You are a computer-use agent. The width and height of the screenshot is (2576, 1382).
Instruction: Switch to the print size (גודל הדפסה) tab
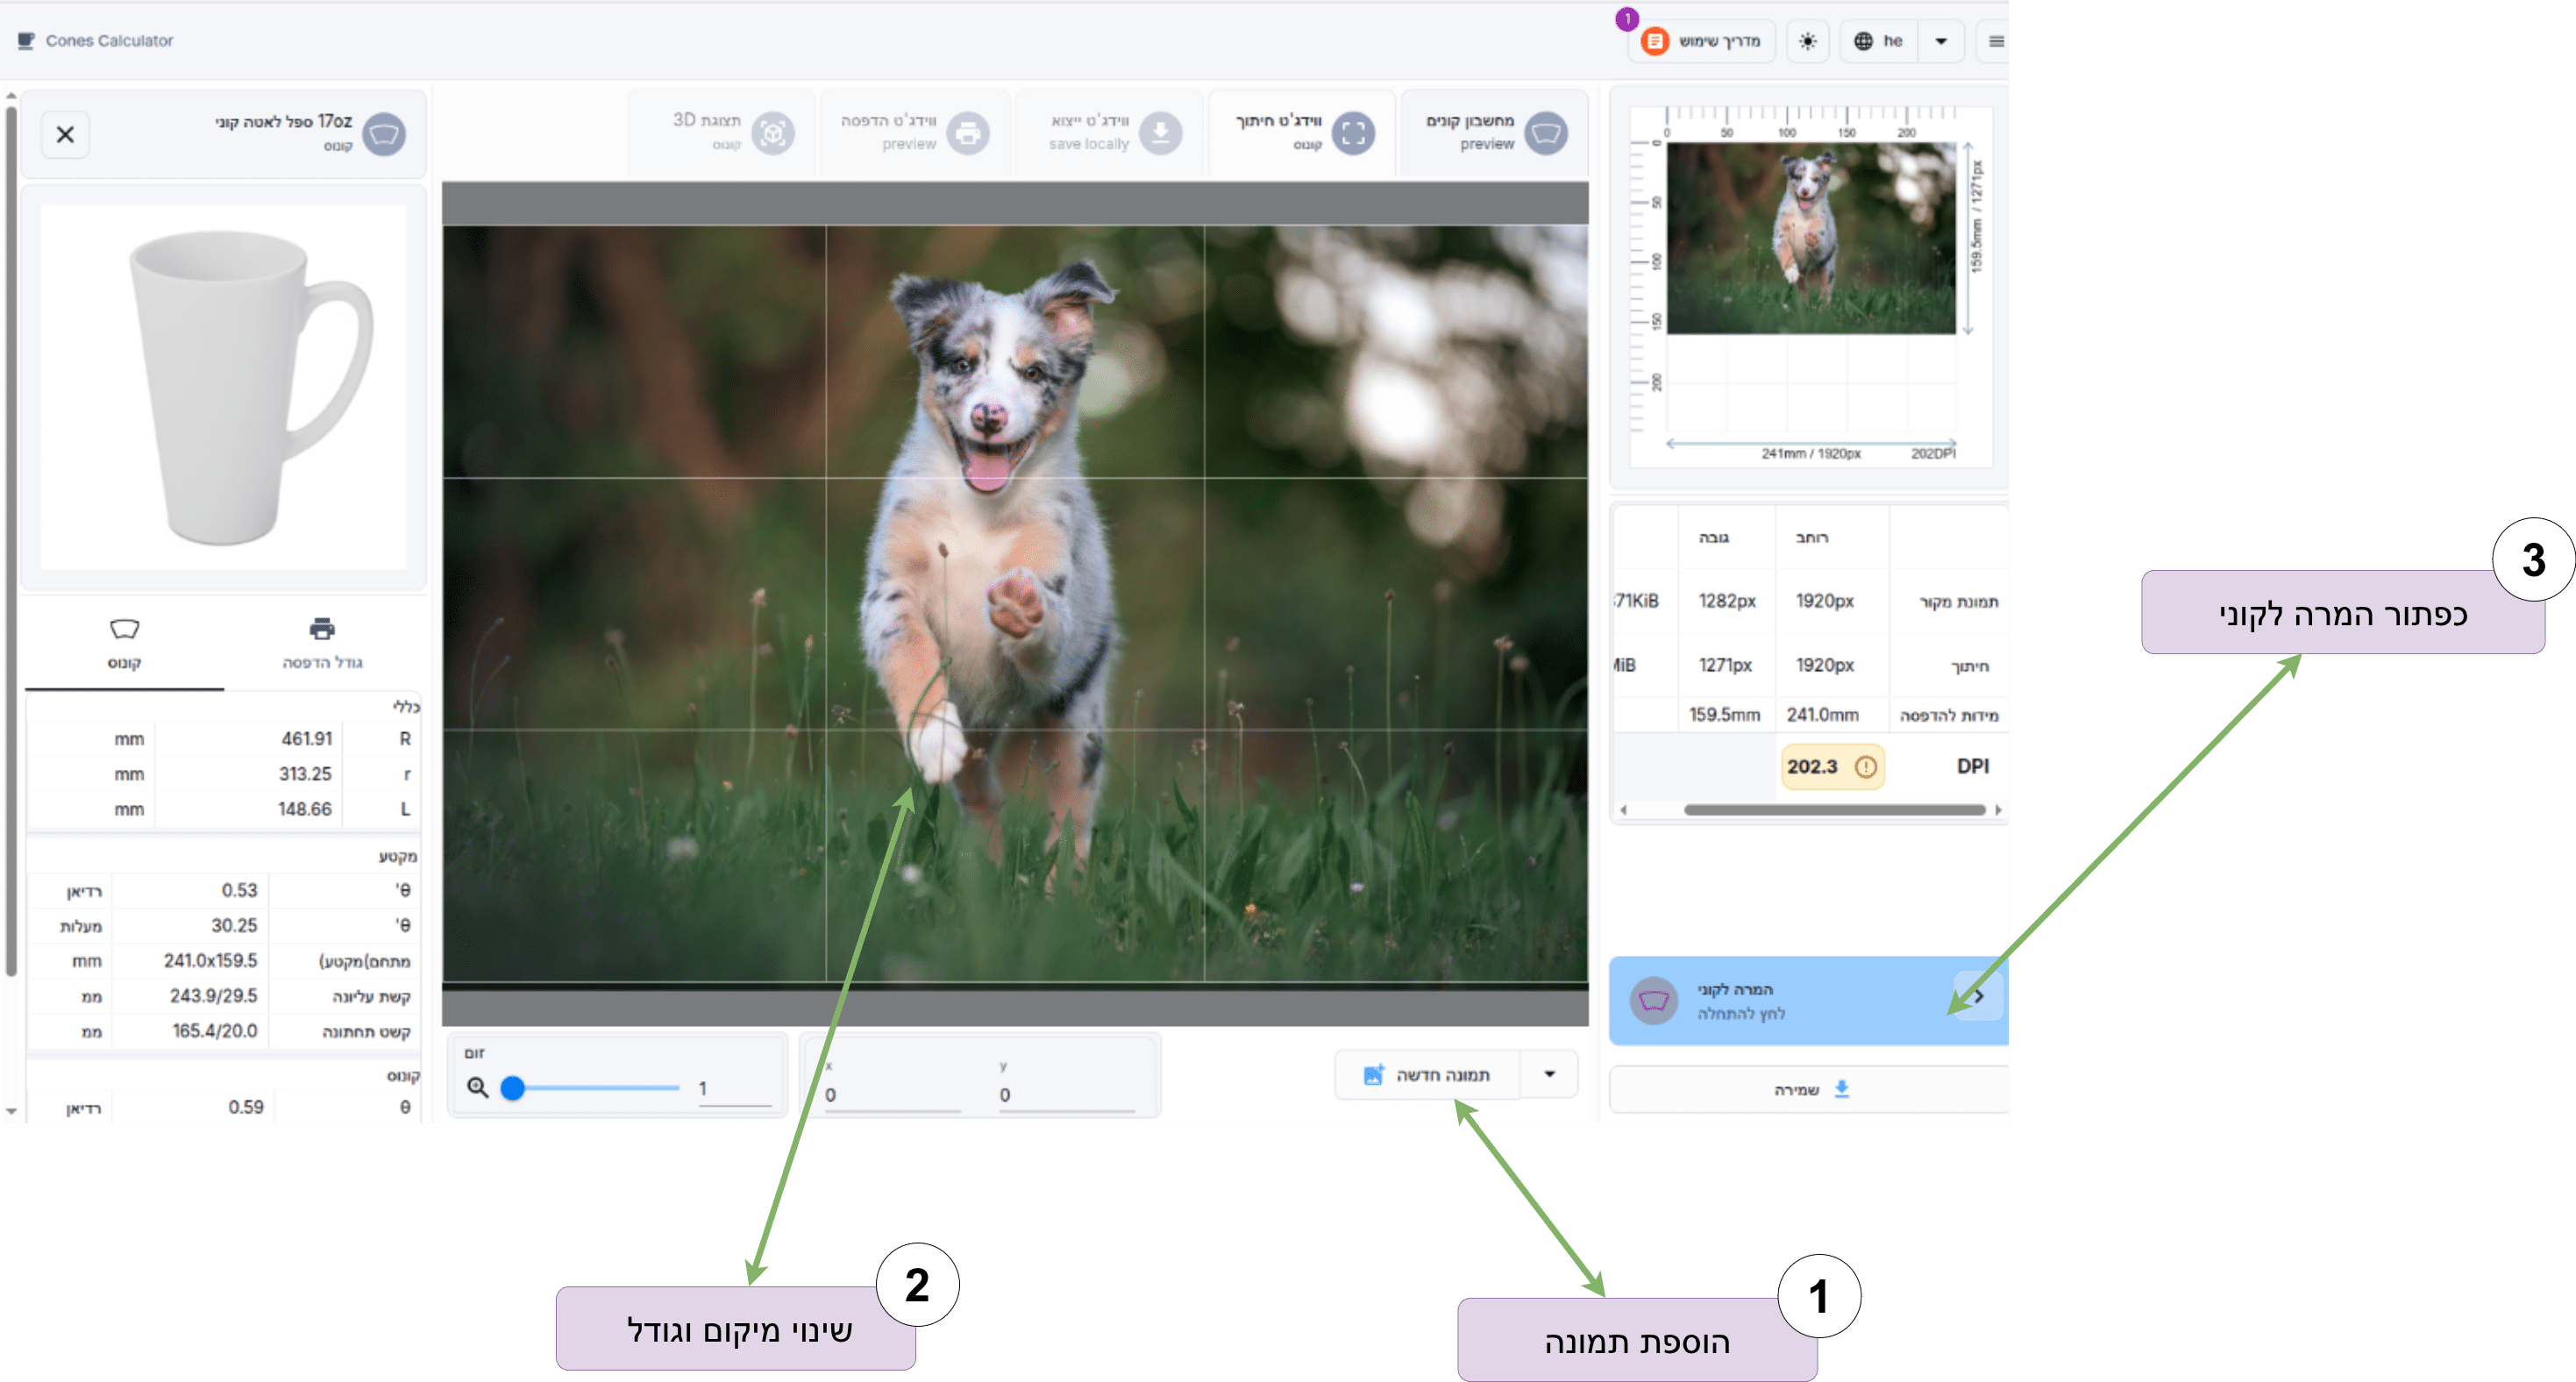(x=322, y=643)
